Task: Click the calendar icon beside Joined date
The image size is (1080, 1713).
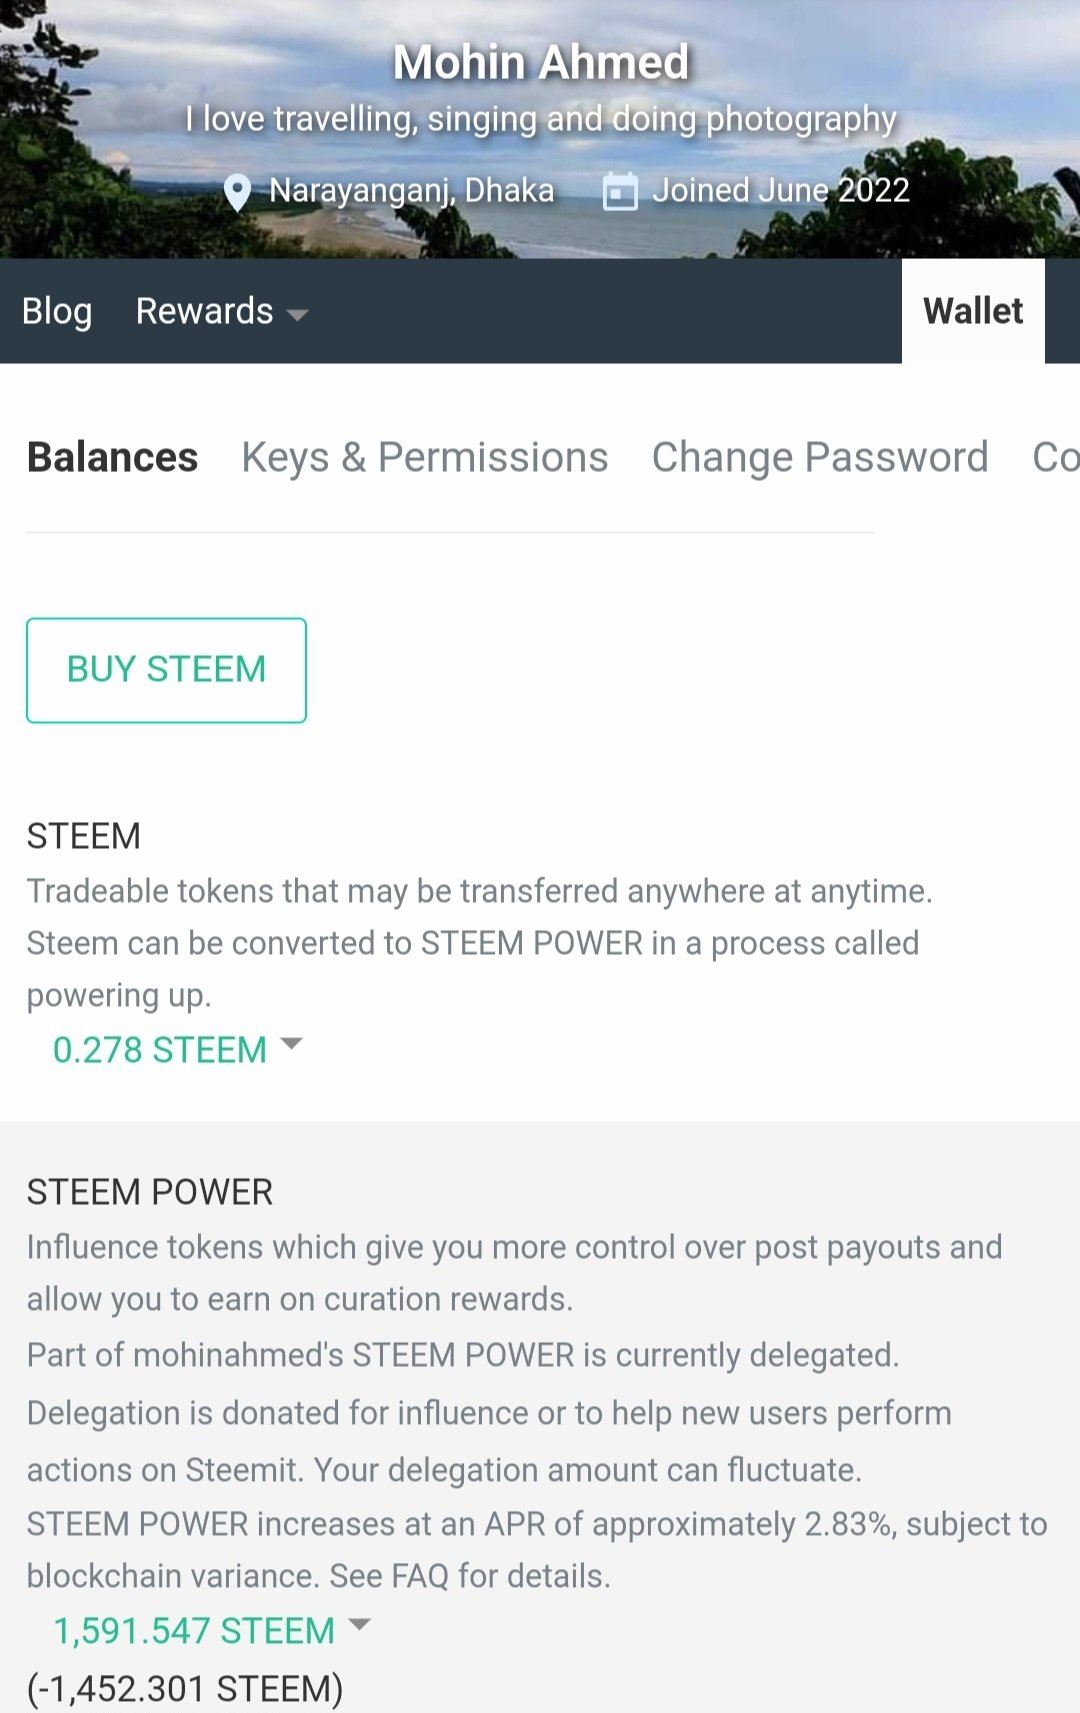Action: tap(620, 191)
